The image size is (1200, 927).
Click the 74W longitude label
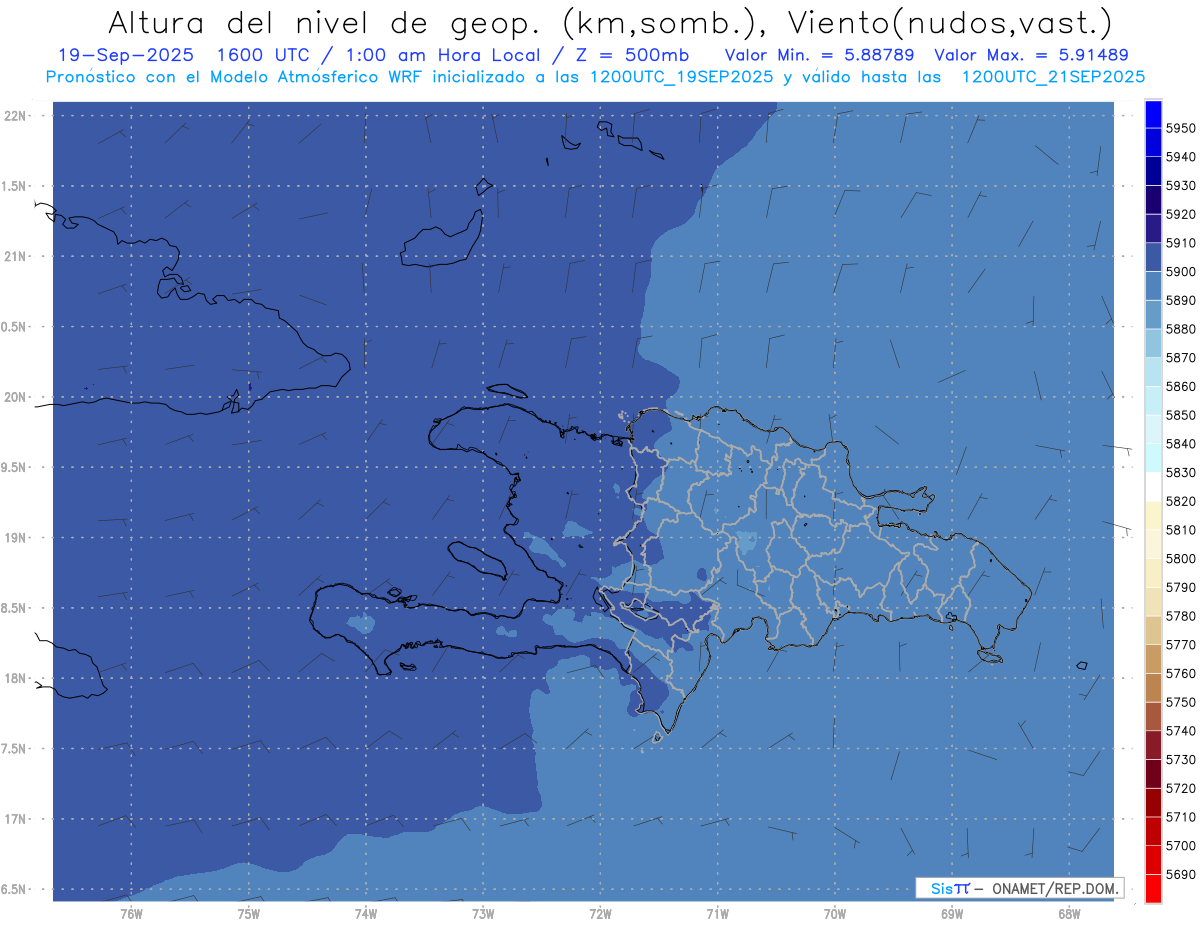[x=366, y=913]
